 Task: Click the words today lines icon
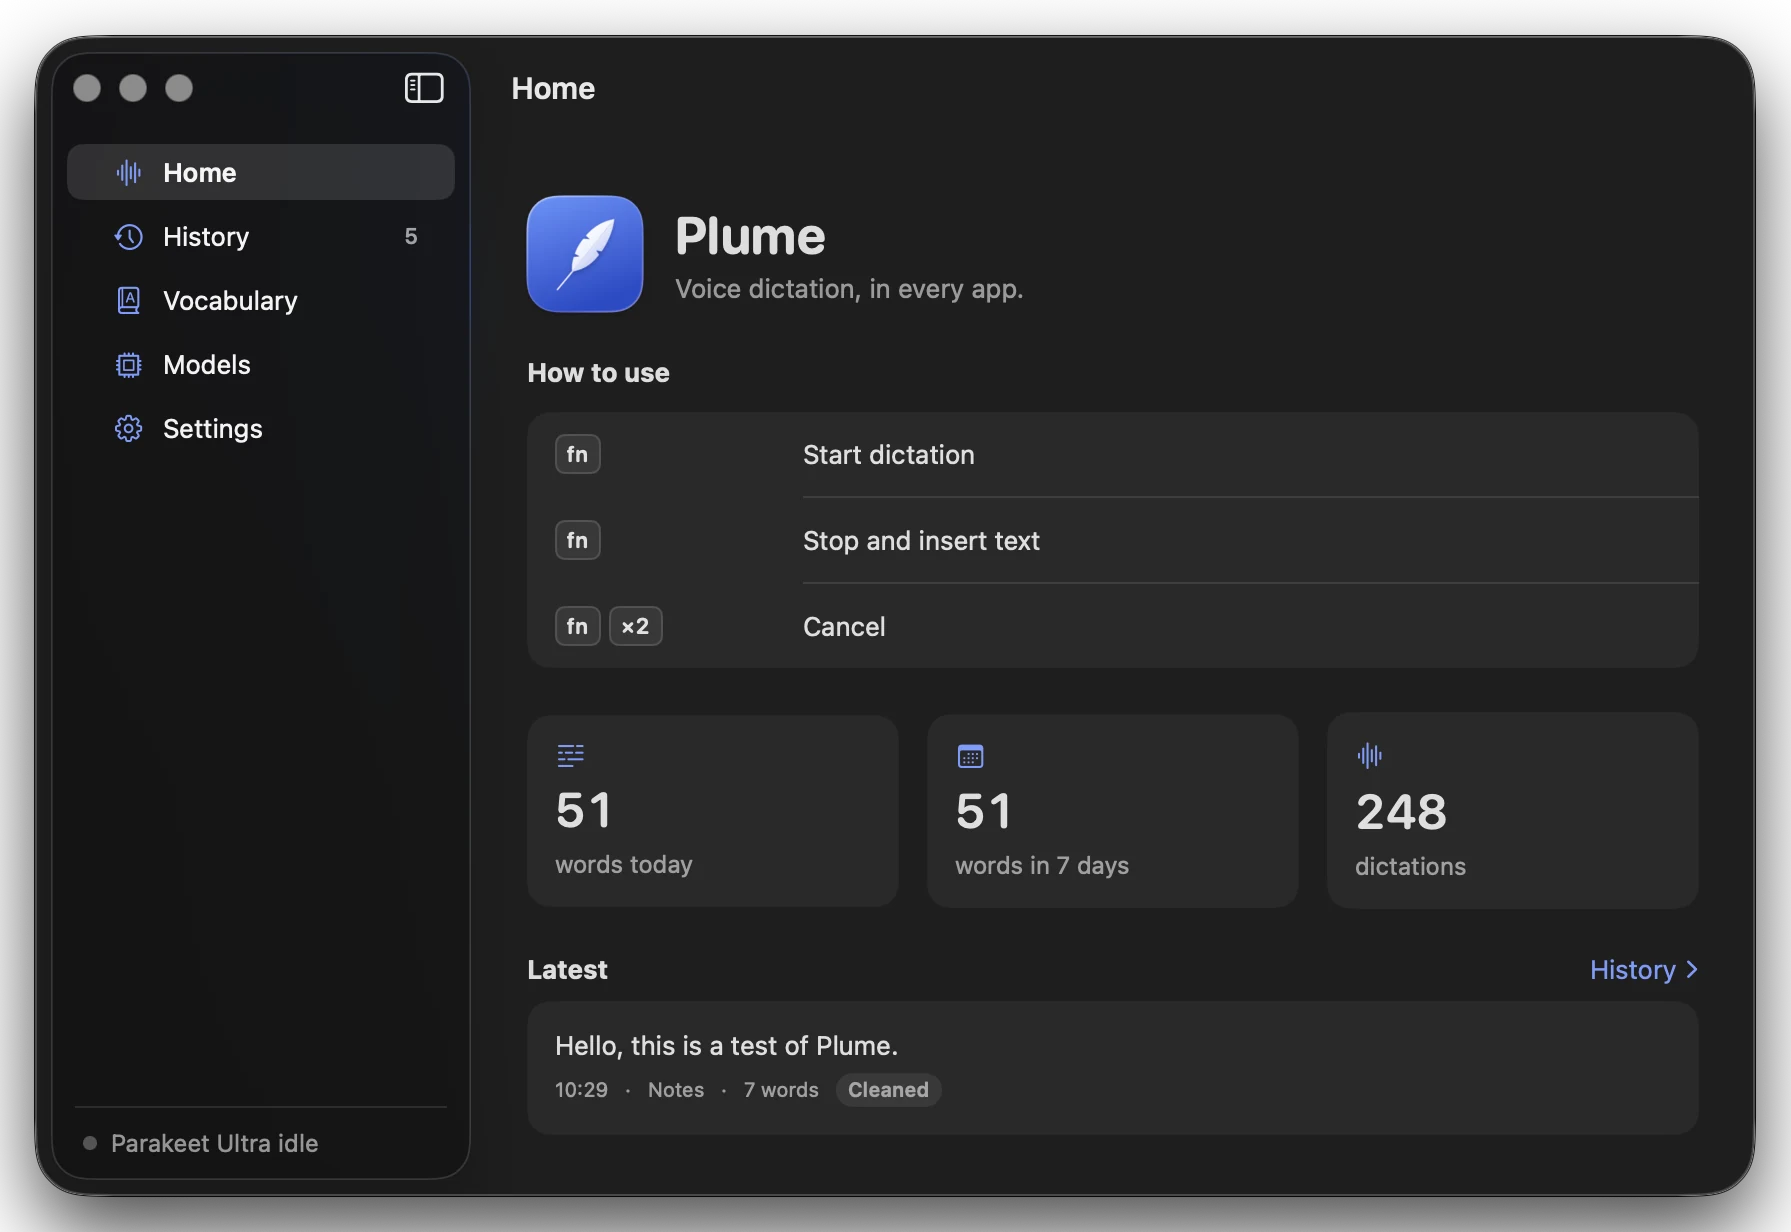pos(571,756)
